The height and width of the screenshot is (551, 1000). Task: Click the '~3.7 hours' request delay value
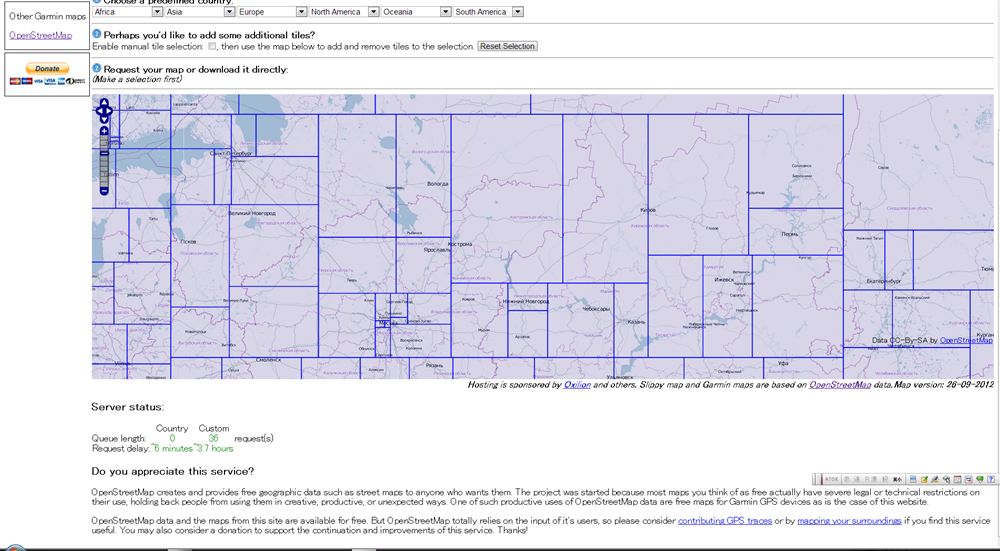click(214, 448)
